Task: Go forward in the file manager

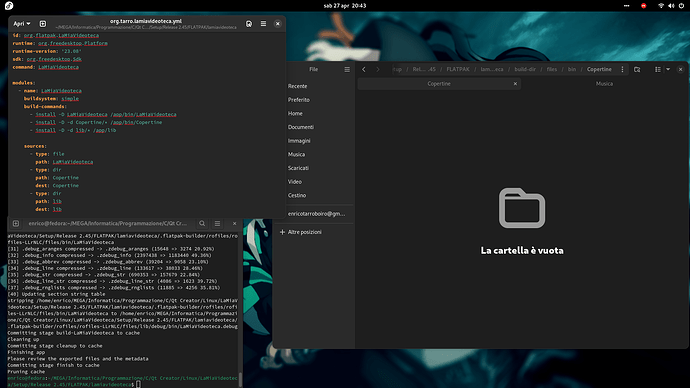Action: tap(378, 70)
